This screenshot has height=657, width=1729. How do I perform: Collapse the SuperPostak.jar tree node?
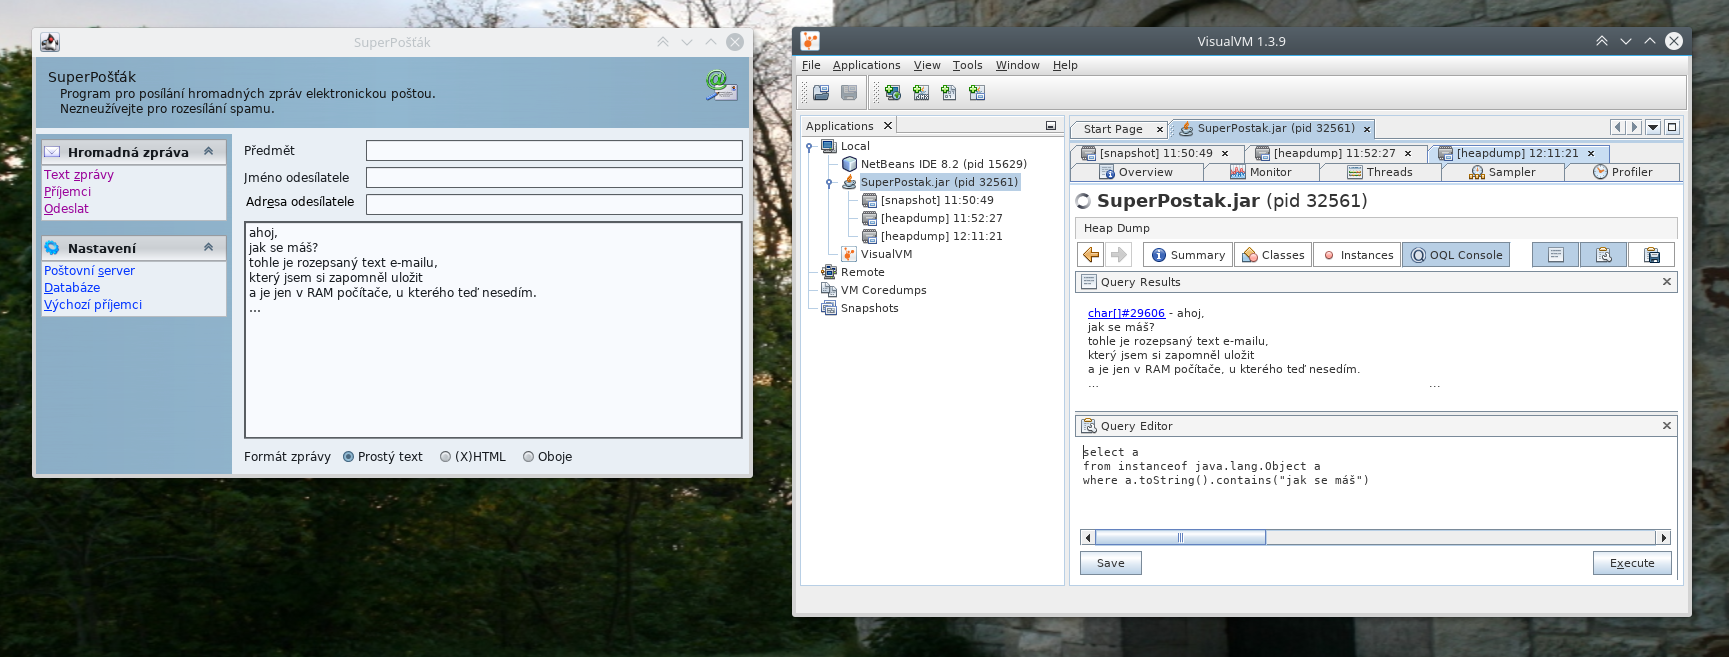(x=829, y=183)
